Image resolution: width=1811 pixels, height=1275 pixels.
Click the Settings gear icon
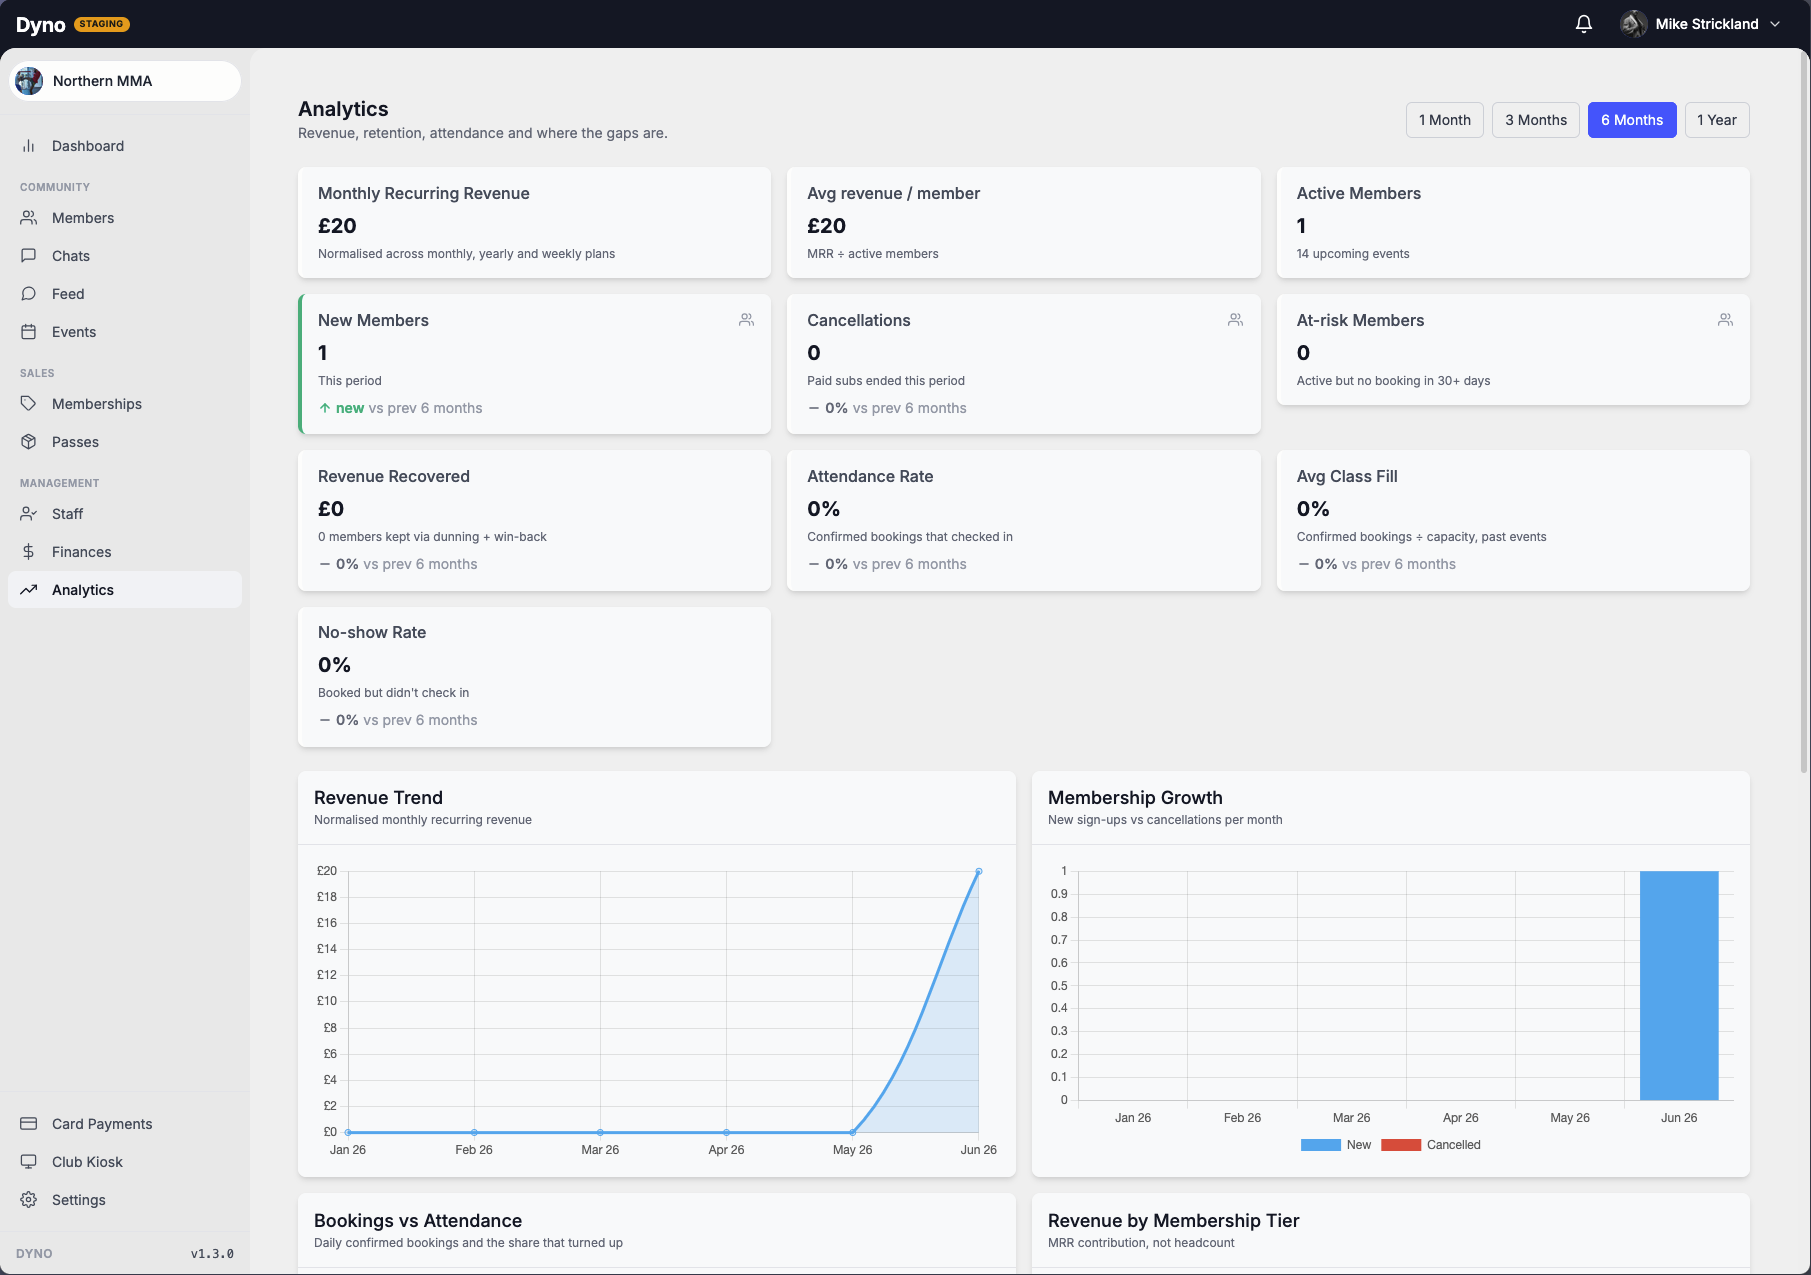click(x=29, y=1200)
